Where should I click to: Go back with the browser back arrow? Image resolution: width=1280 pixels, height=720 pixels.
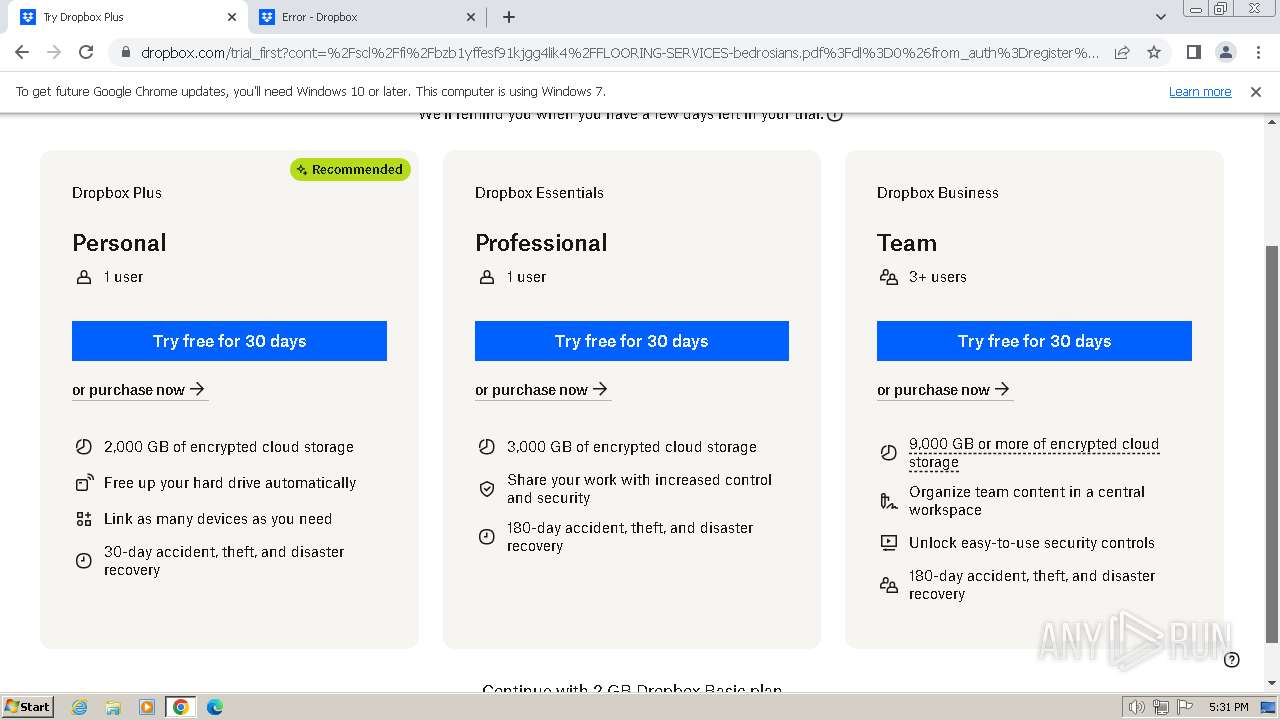[22, 52]
